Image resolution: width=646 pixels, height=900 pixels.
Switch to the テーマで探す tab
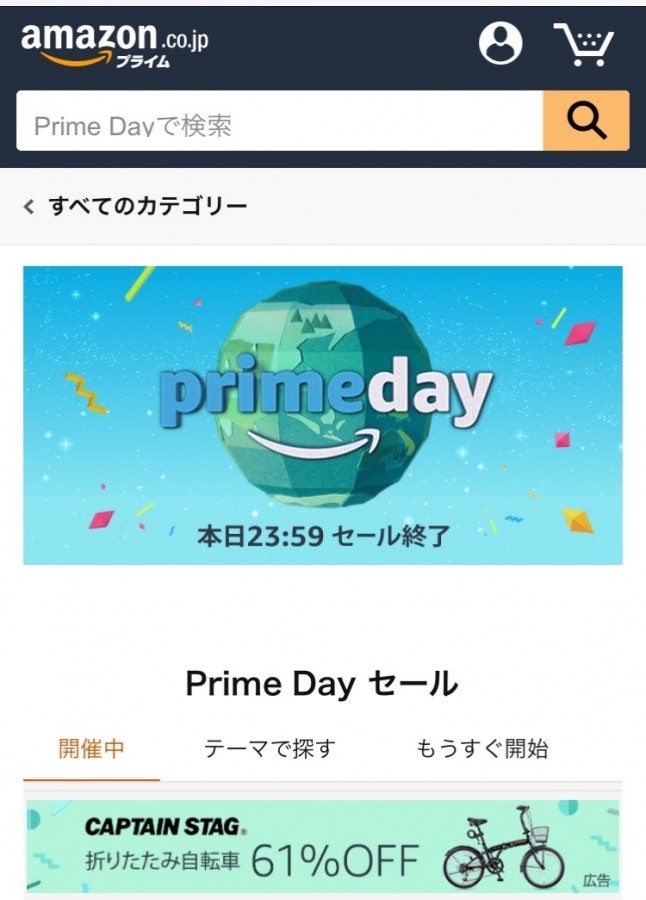[x=270, y=749]
